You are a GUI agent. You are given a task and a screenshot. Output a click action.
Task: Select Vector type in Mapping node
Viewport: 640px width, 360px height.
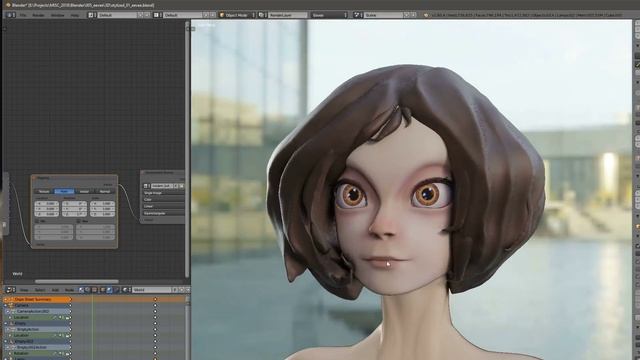tap(84, 191)
